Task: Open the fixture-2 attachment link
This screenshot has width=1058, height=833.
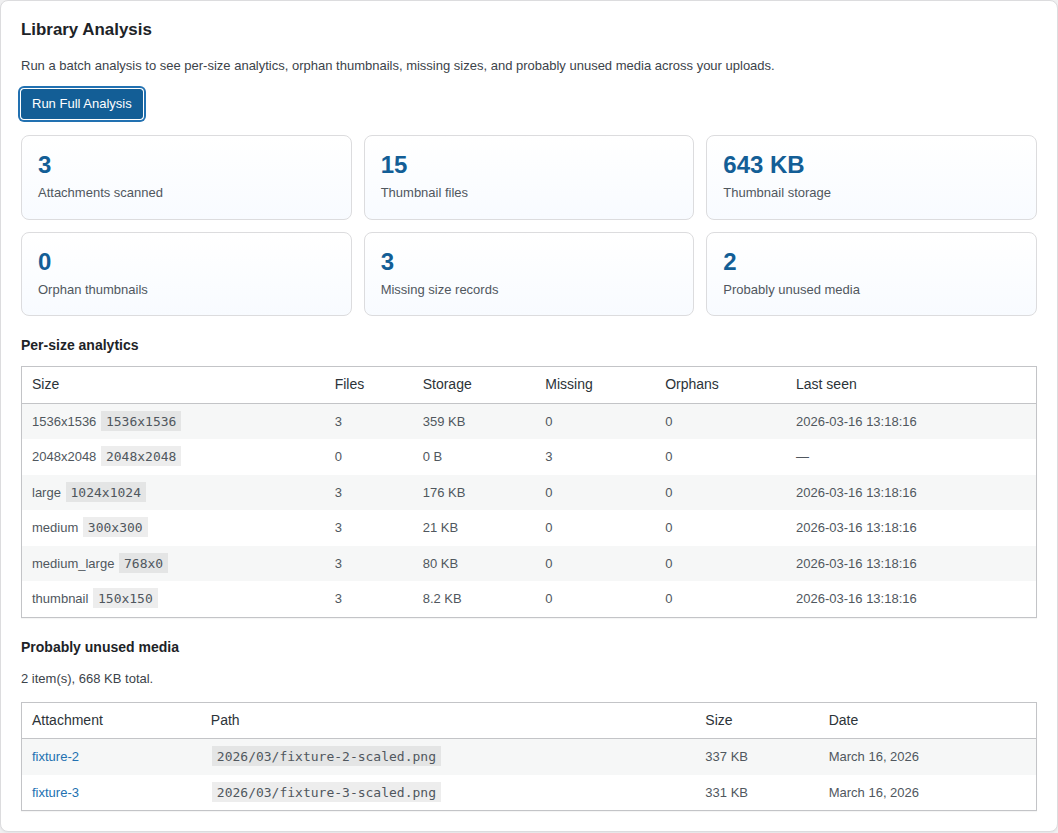Action: pyautogui.click(x=54, y=756)
